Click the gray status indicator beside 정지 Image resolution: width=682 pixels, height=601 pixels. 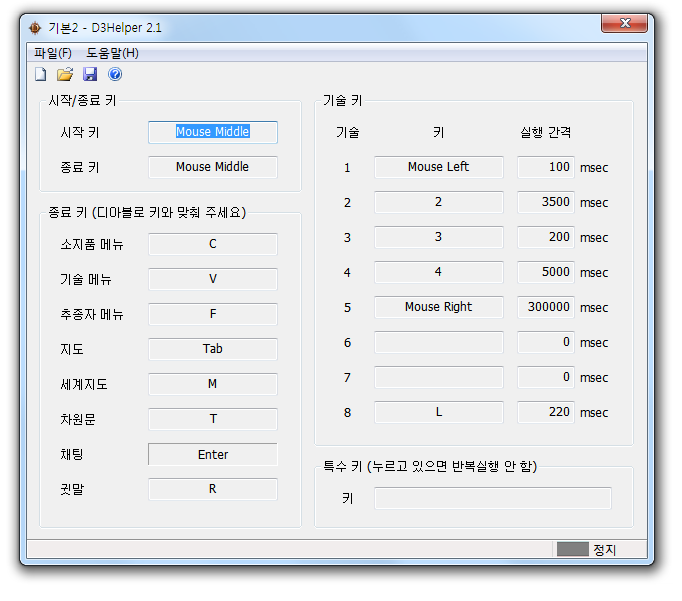coord(572,549)
